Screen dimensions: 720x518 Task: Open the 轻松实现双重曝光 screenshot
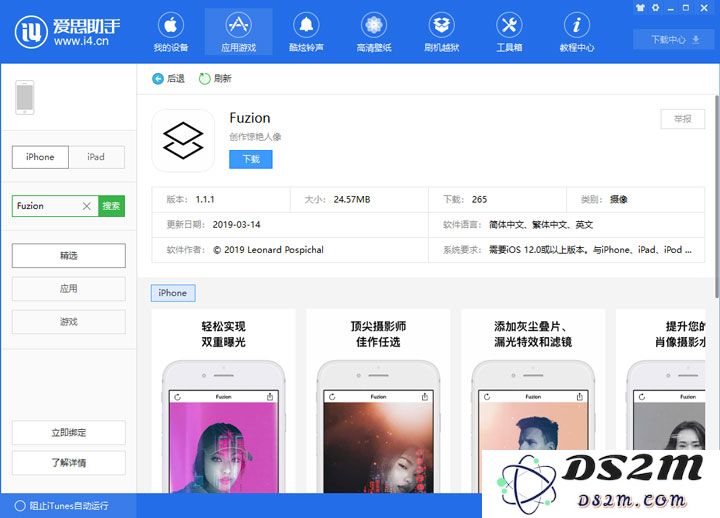223,401
